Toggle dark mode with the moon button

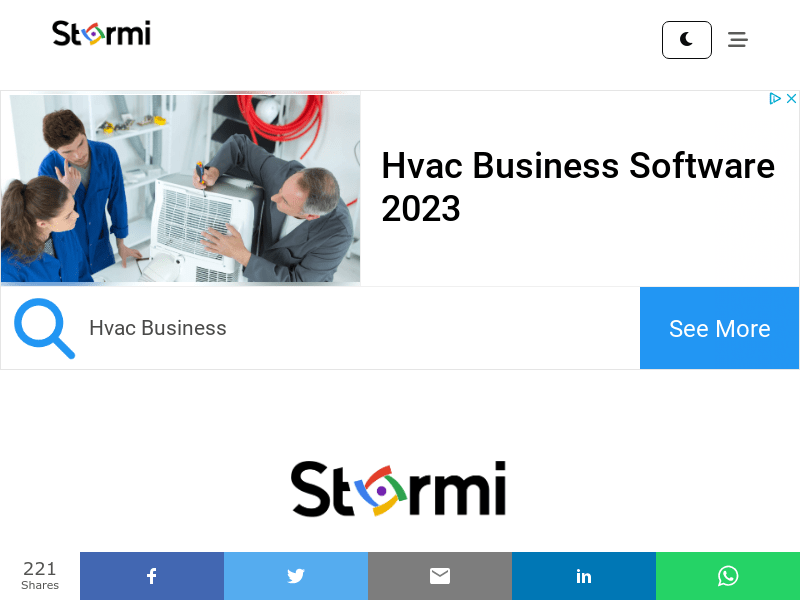click(687, 40)
